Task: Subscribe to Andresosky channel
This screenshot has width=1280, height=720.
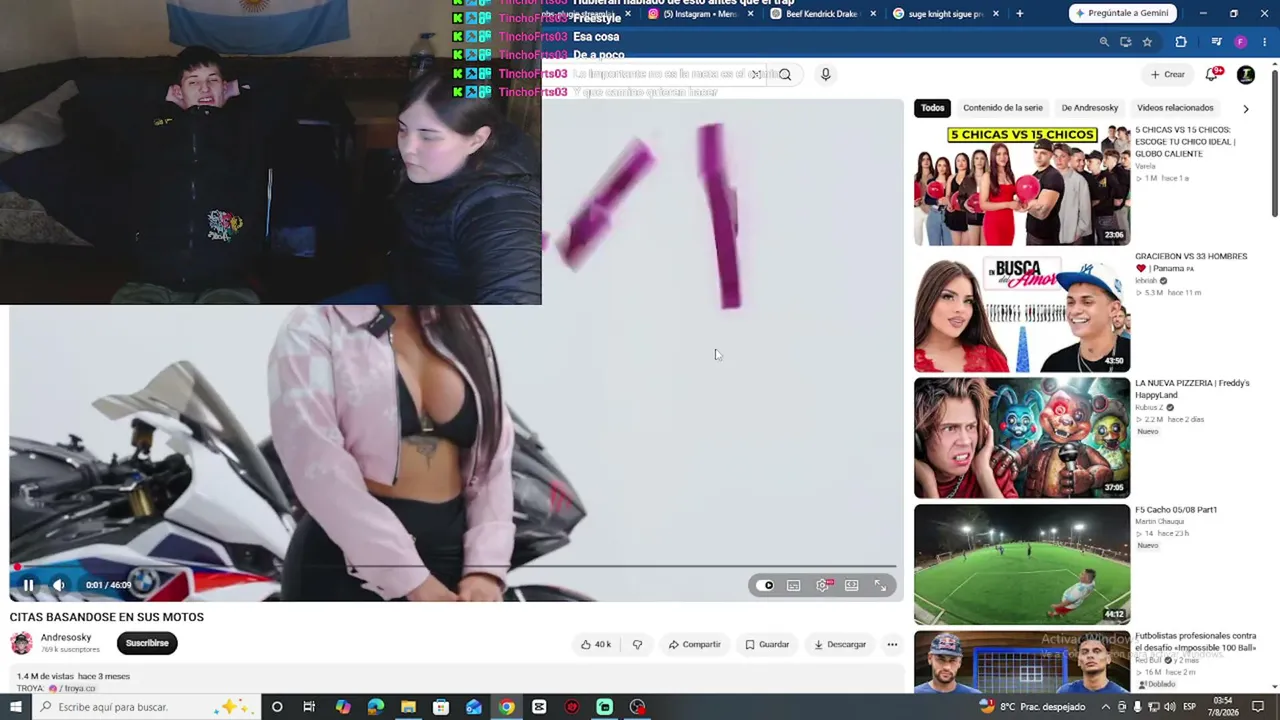Action: tap(147, 643)
